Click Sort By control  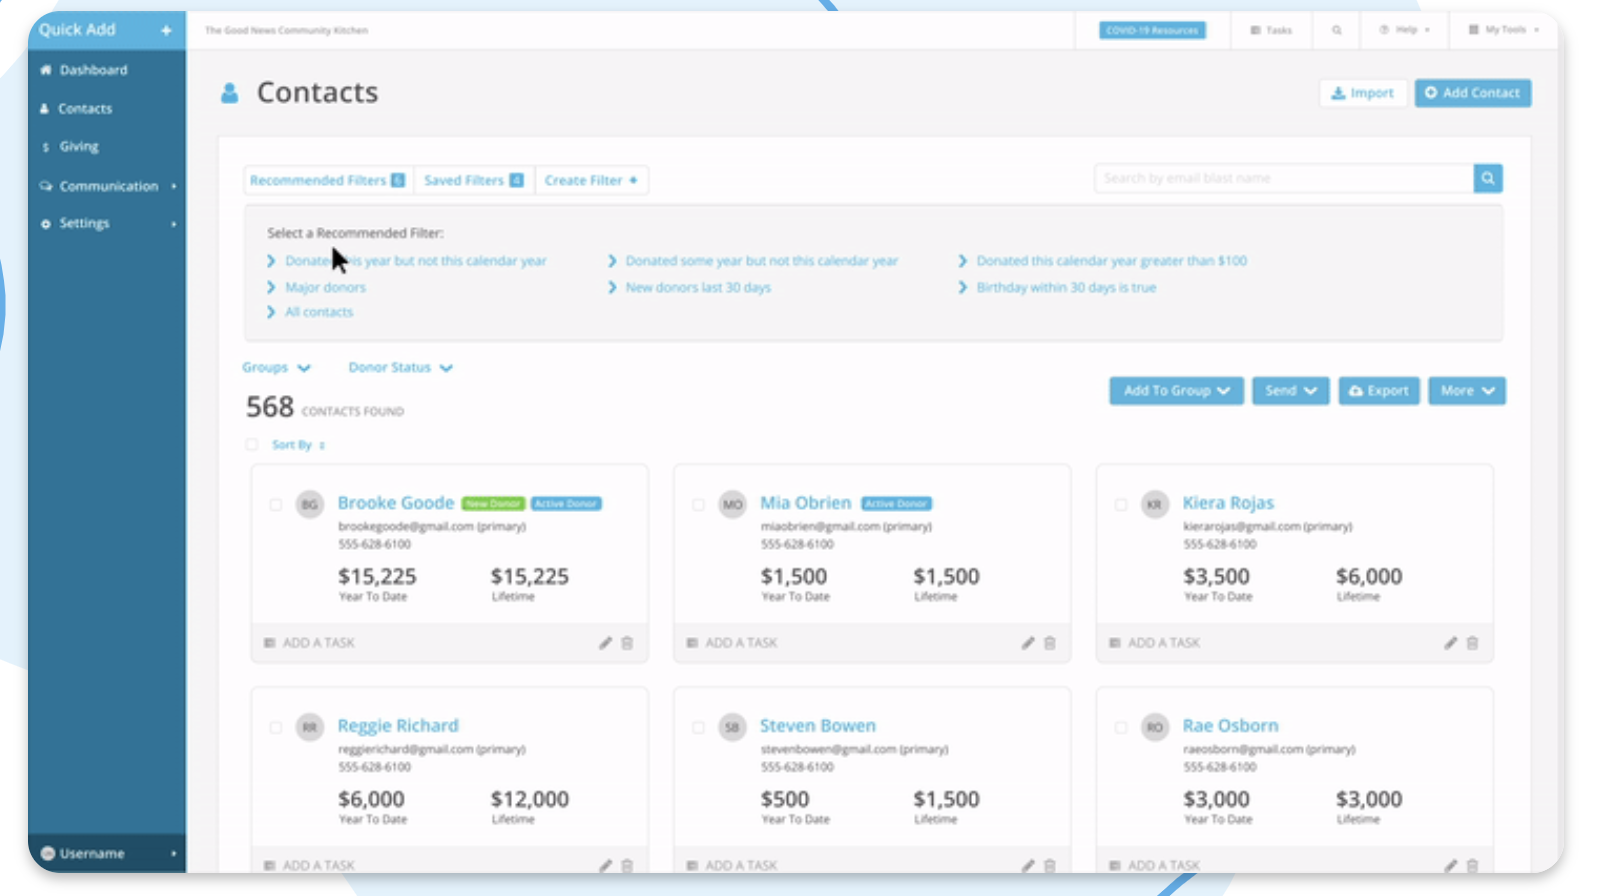click(x=298, y=445)
